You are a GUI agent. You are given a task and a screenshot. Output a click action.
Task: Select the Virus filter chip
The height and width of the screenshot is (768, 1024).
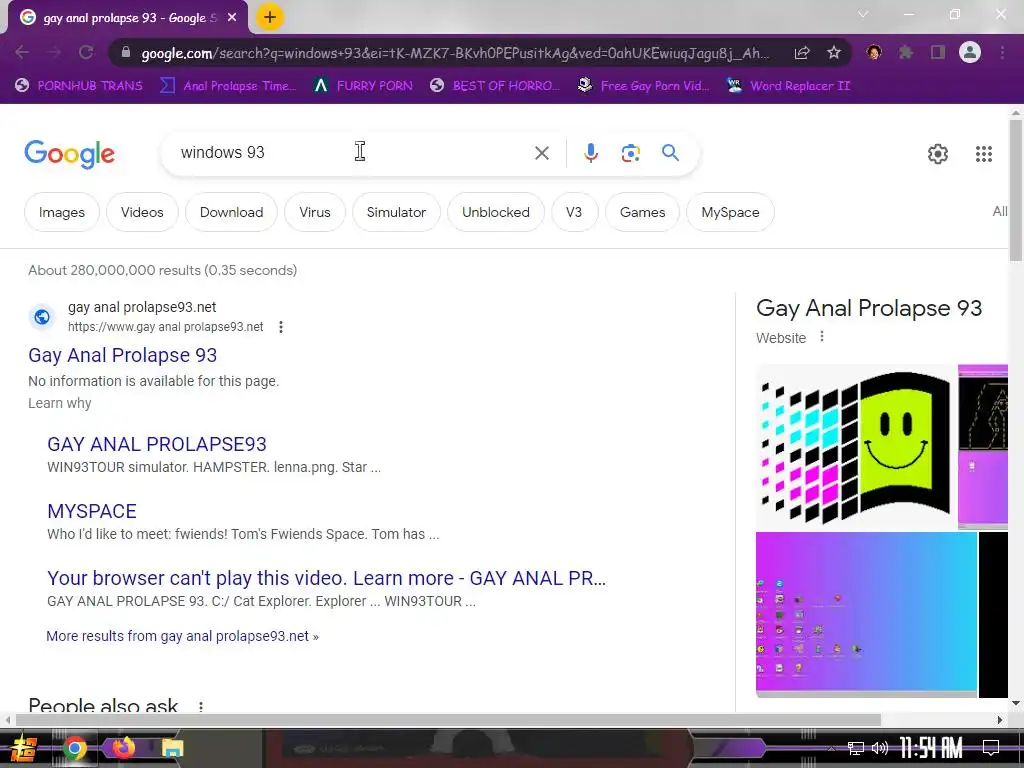tap(315, 212)
